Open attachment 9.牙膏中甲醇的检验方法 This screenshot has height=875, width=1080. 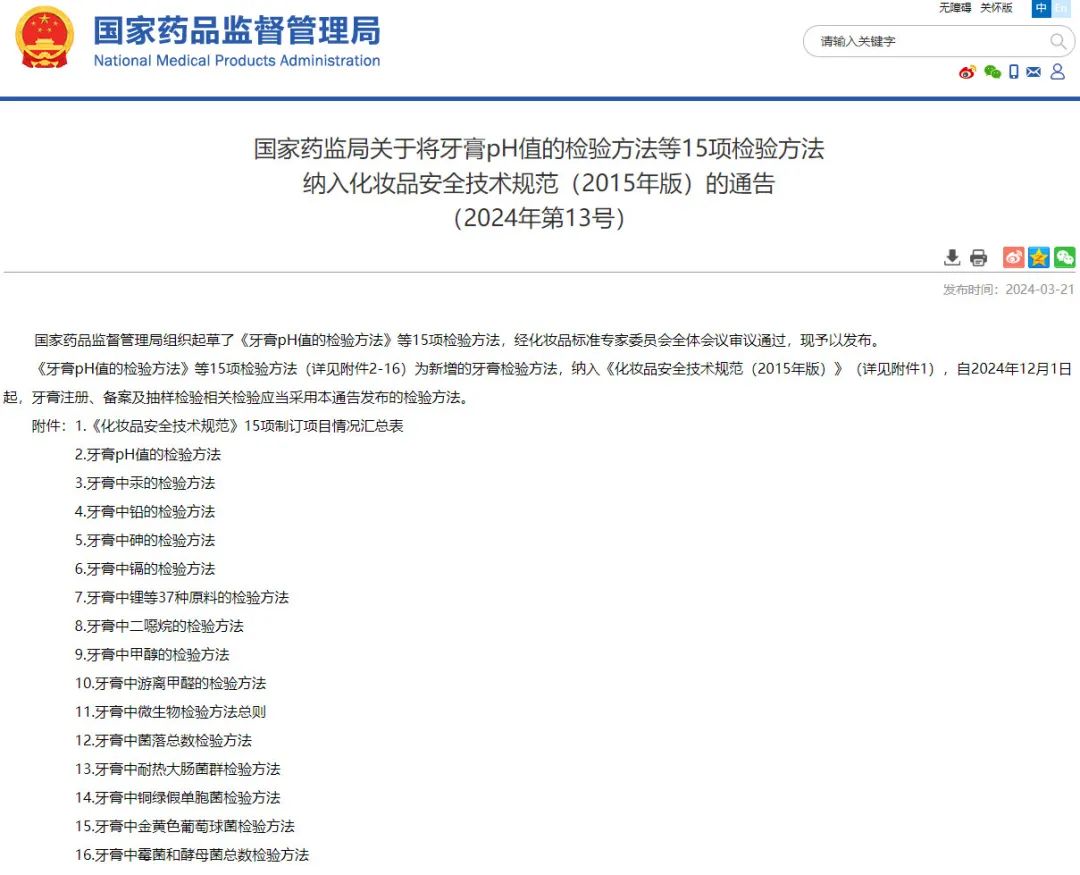(152, 655)
